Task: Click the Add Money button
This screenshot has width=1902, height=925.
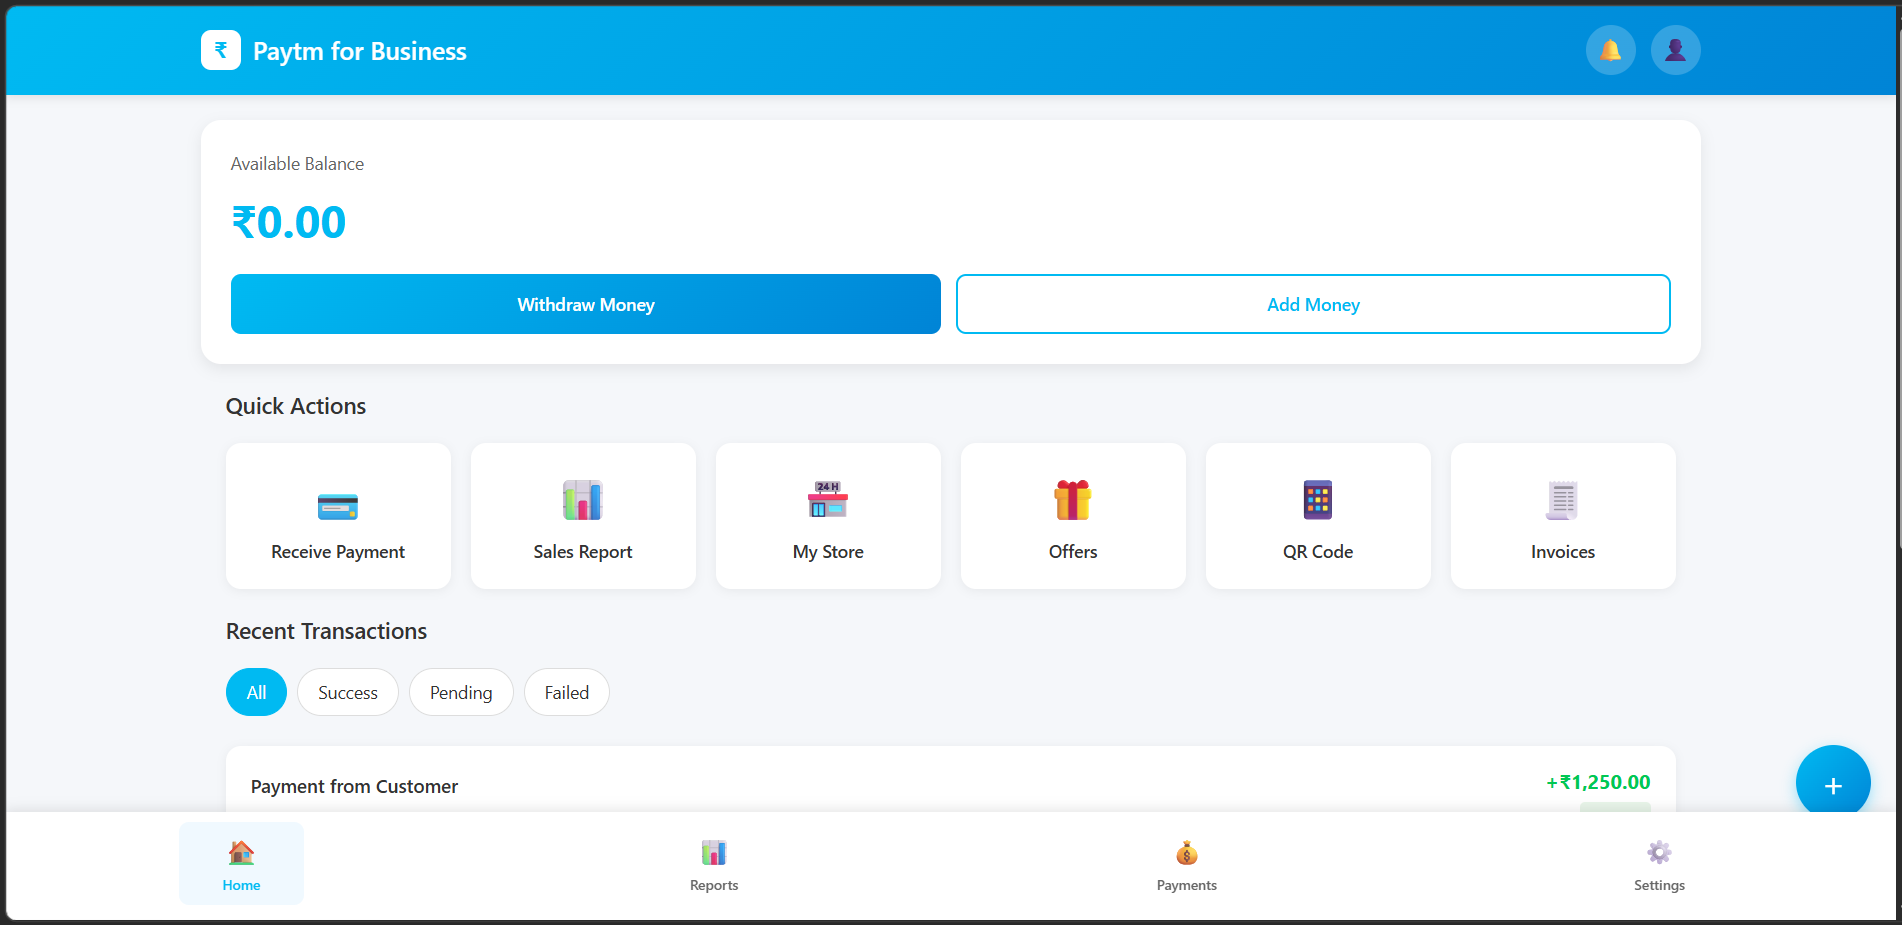Action: tap(1313, 304)
